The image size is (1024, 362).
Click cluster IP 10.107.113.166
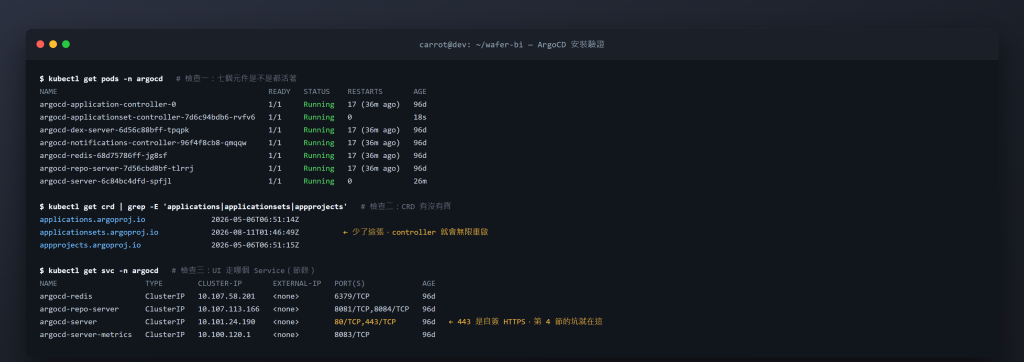229,309
